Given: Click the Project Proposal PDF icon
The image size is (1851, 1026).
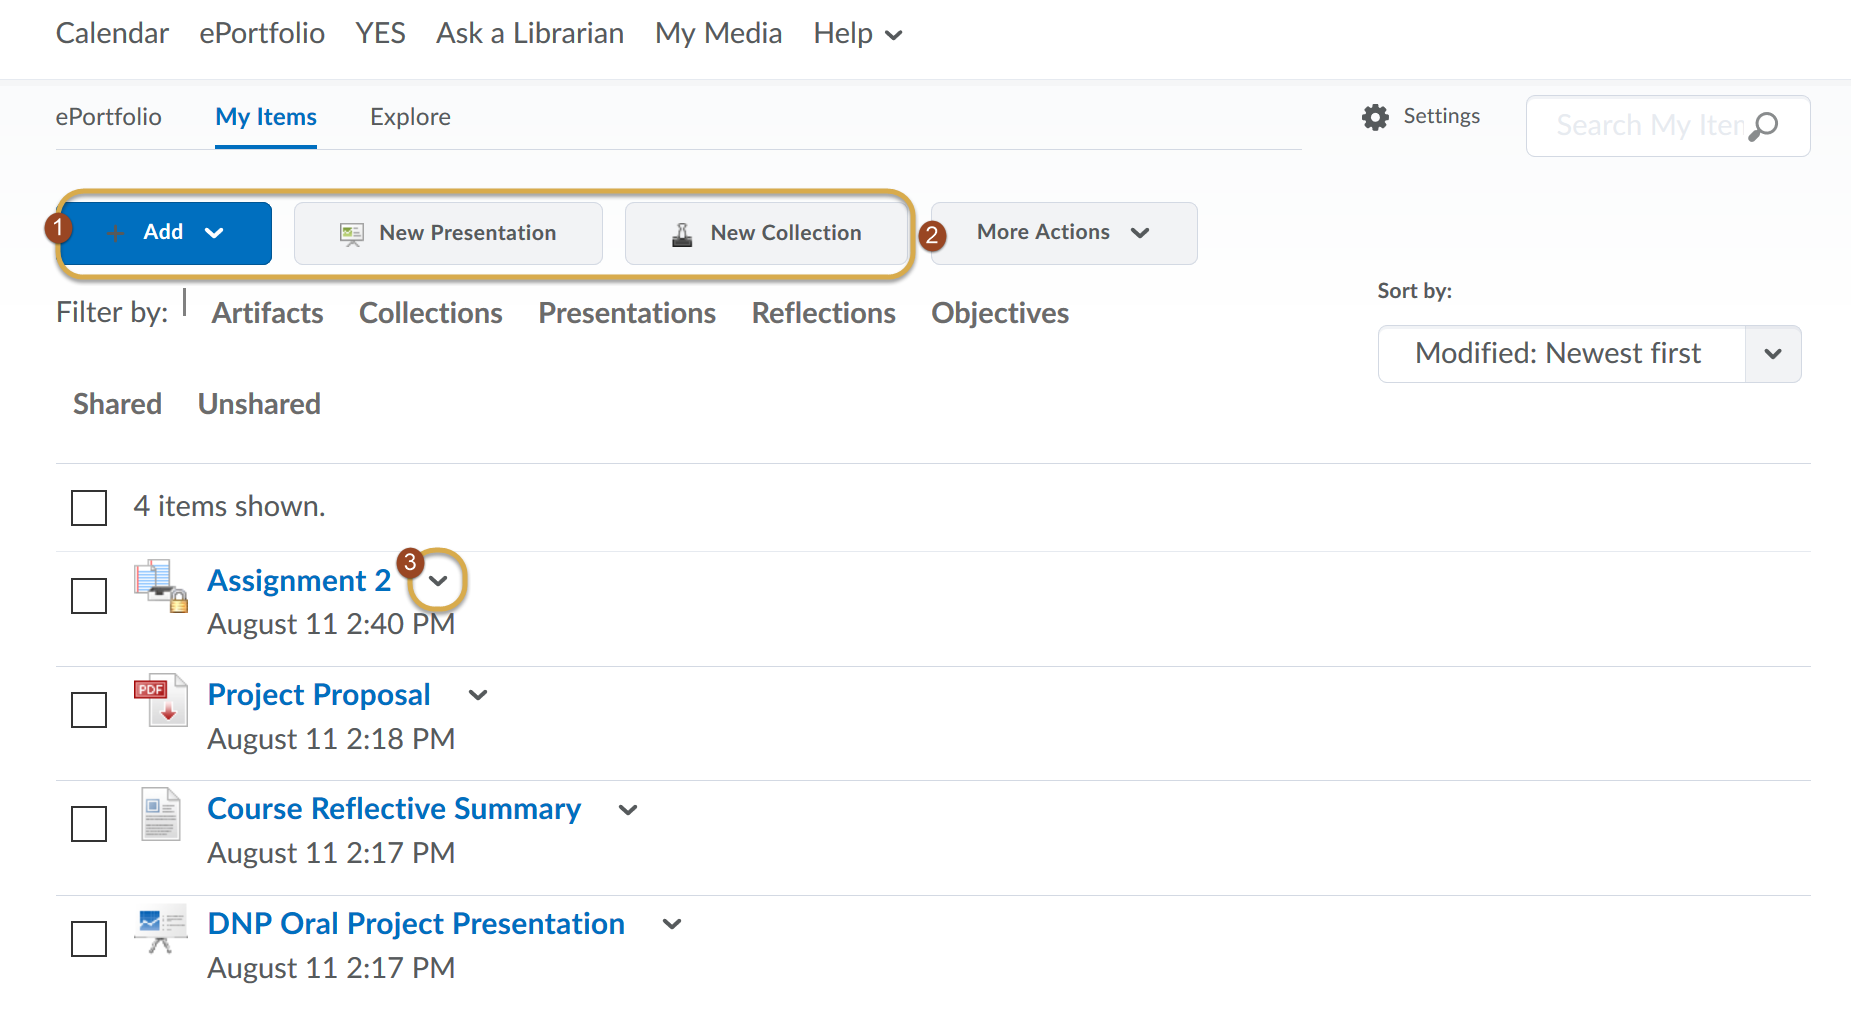Looking at the screenshot, I should click(x=161, y=700).
